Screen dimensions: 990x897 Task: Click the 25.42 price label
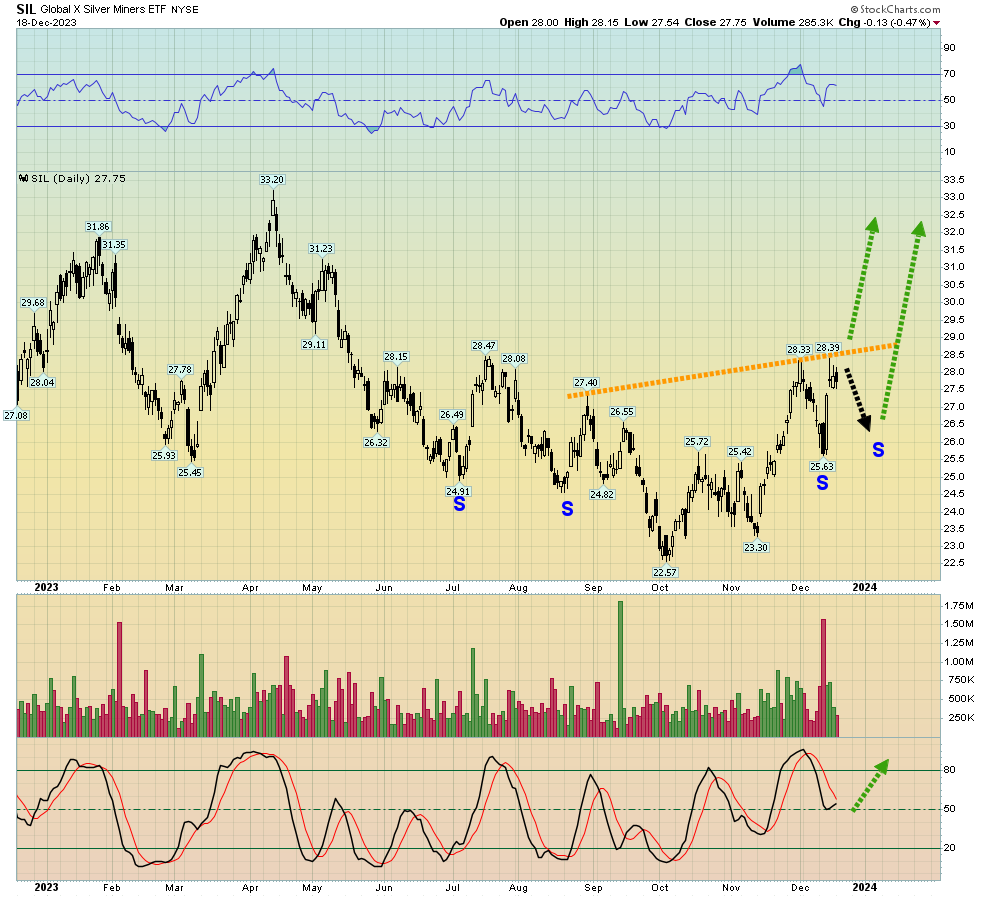pyautogui.click(x=740, y=451)
